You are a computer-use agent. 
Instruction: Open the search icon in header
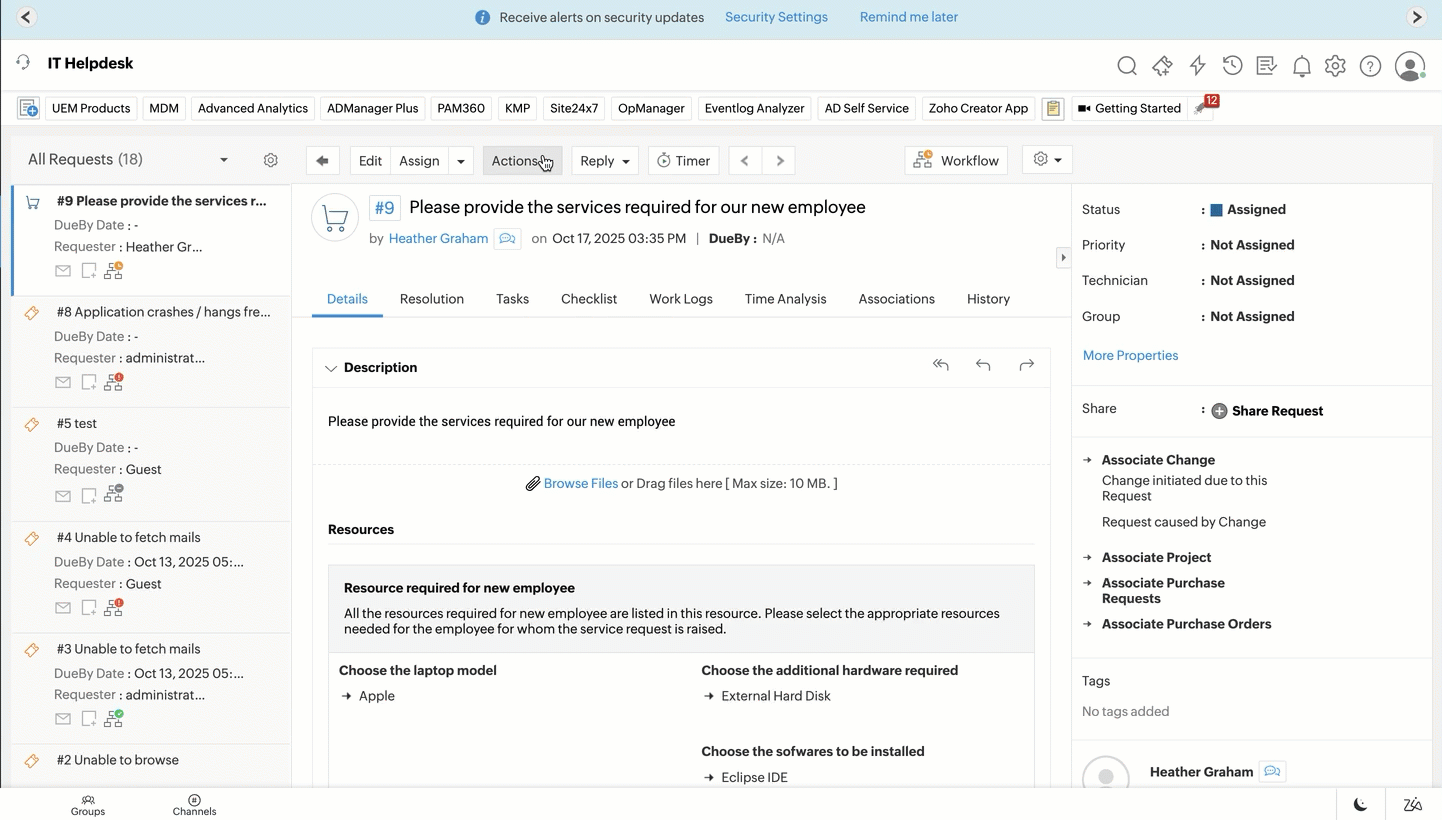coord(1127,66)
